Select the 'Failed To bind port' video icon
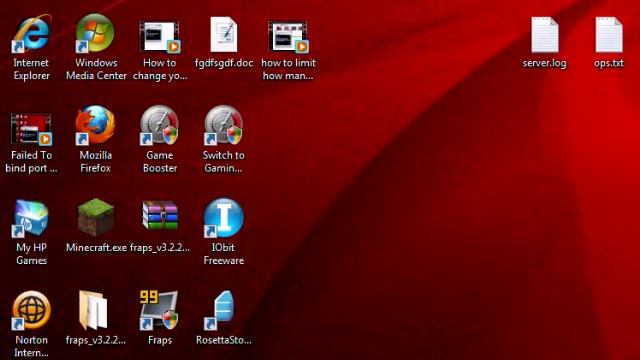 click(31, 129)
